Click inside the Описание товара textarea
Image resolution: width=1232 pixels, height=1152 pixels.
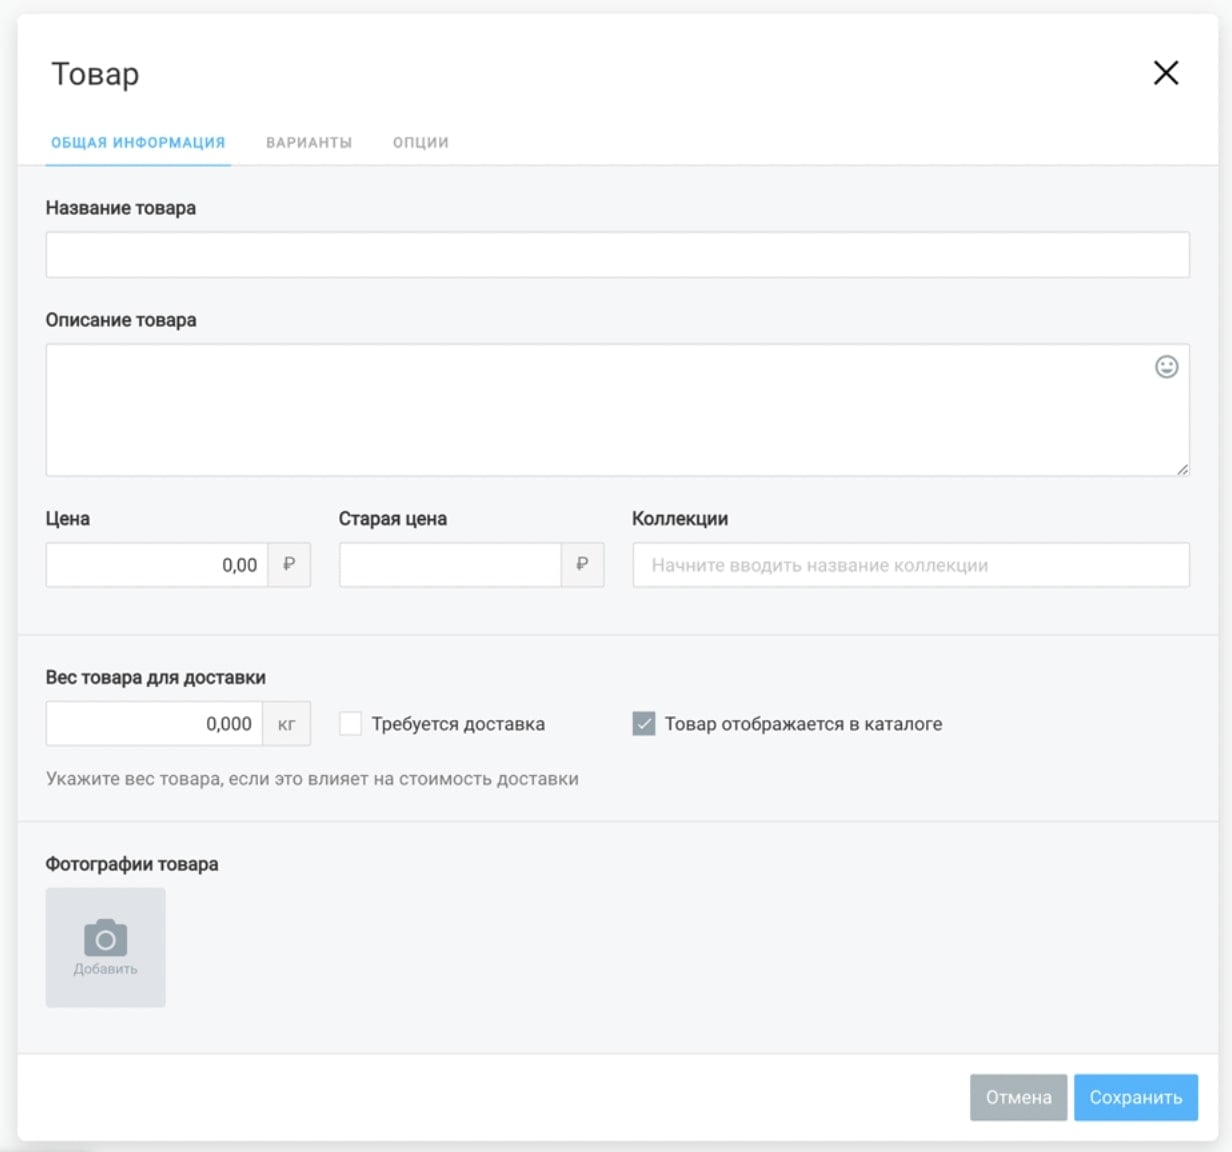(x=600, y=410)
